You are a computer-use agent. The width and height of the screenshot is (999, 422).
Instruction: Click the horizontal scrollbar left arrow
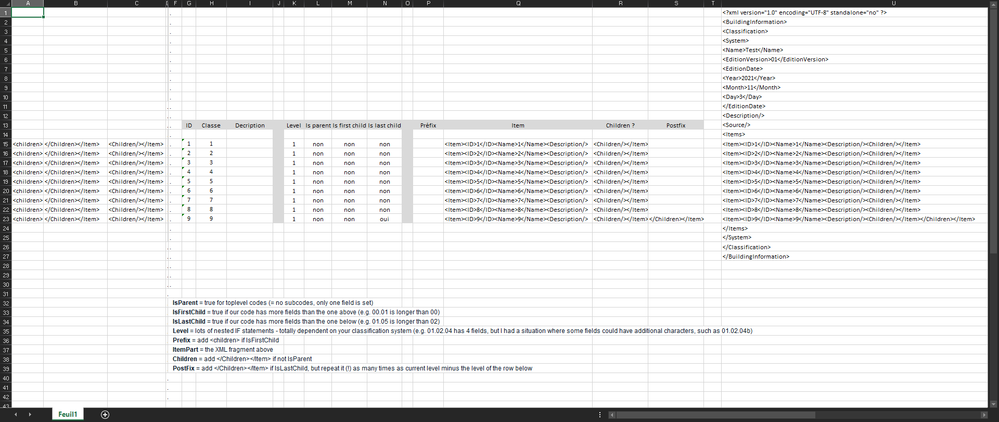pos(612,414)
